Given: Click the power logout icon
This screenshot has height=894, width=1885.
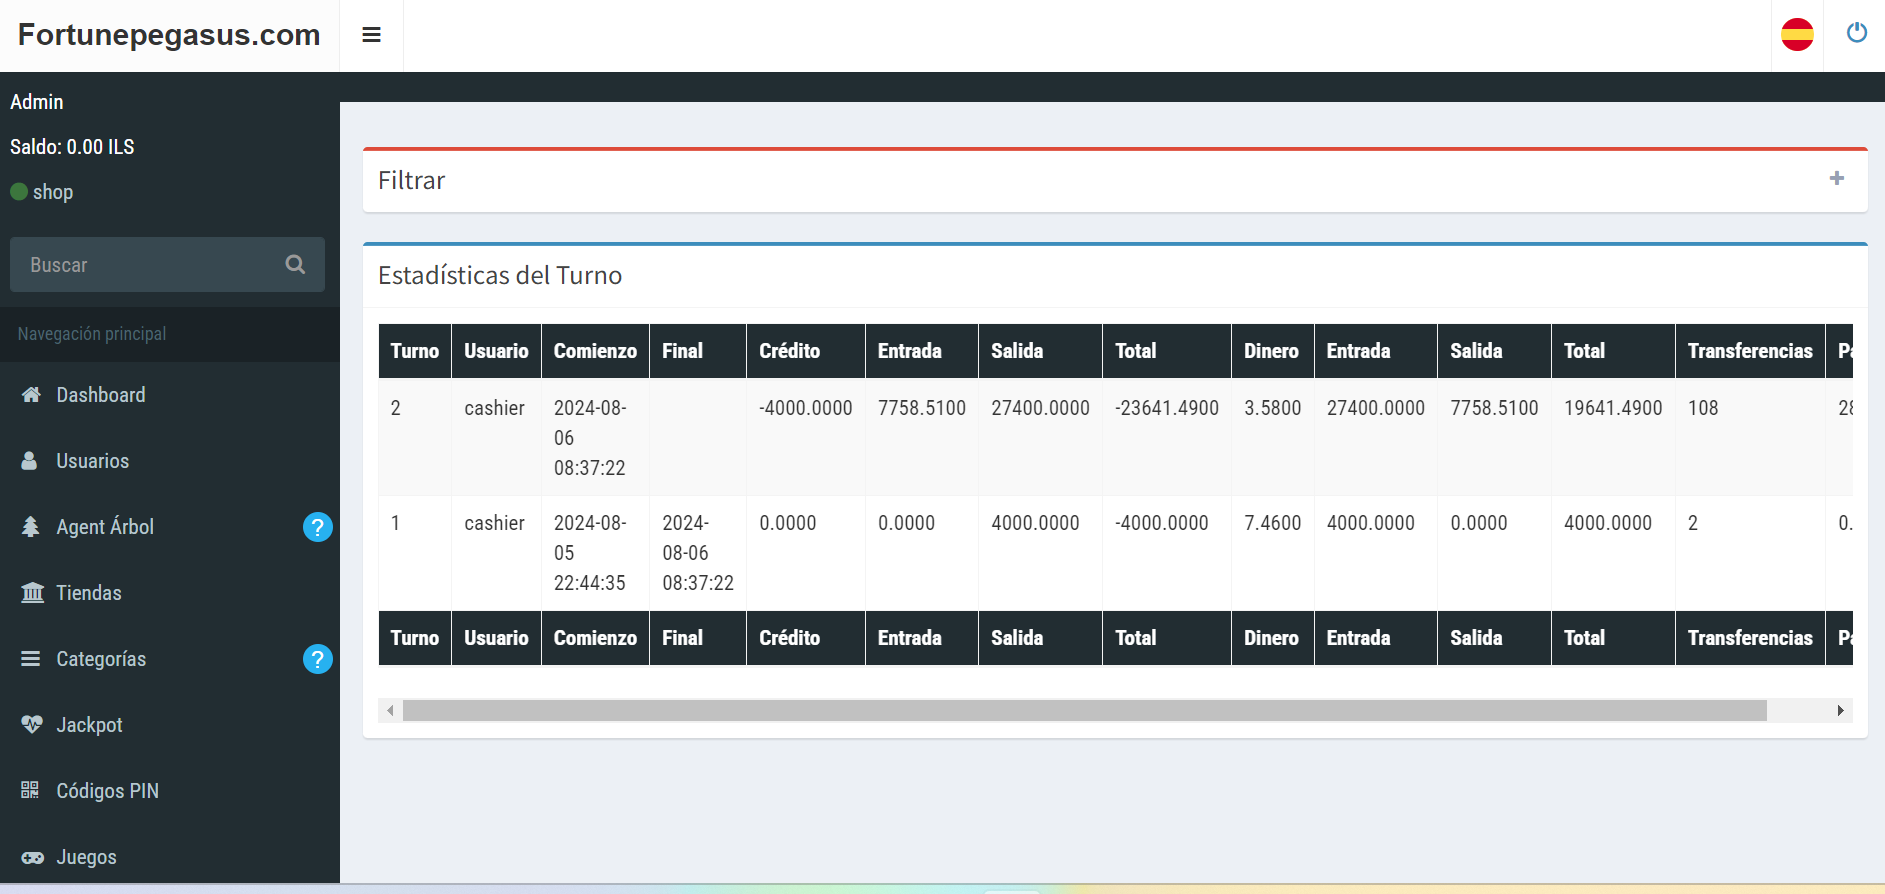Looking at the screenshot, I should (x=1856, y=33).
